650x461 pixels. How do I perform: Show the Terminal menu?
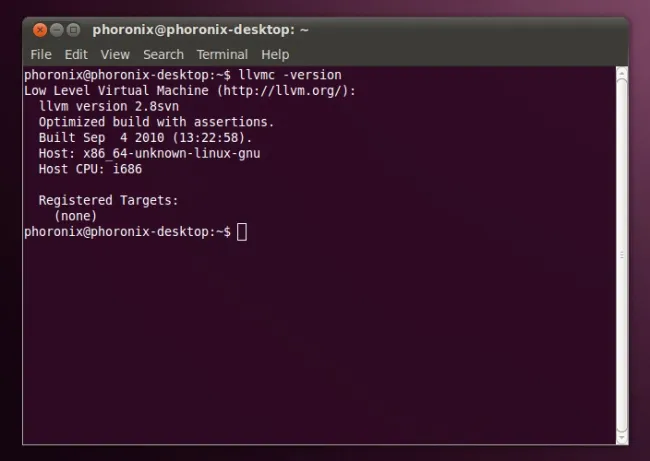tap(222, 54)
